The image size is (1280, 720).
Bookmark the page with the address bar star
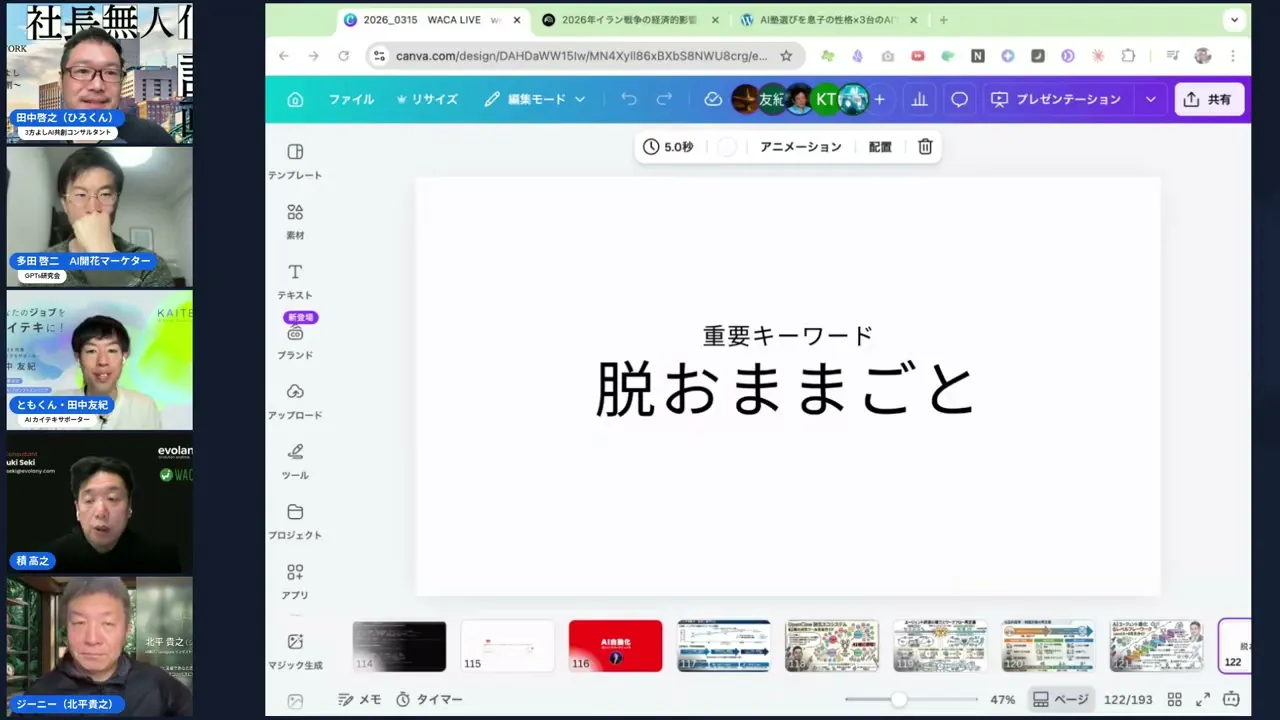tap(787, 56)
